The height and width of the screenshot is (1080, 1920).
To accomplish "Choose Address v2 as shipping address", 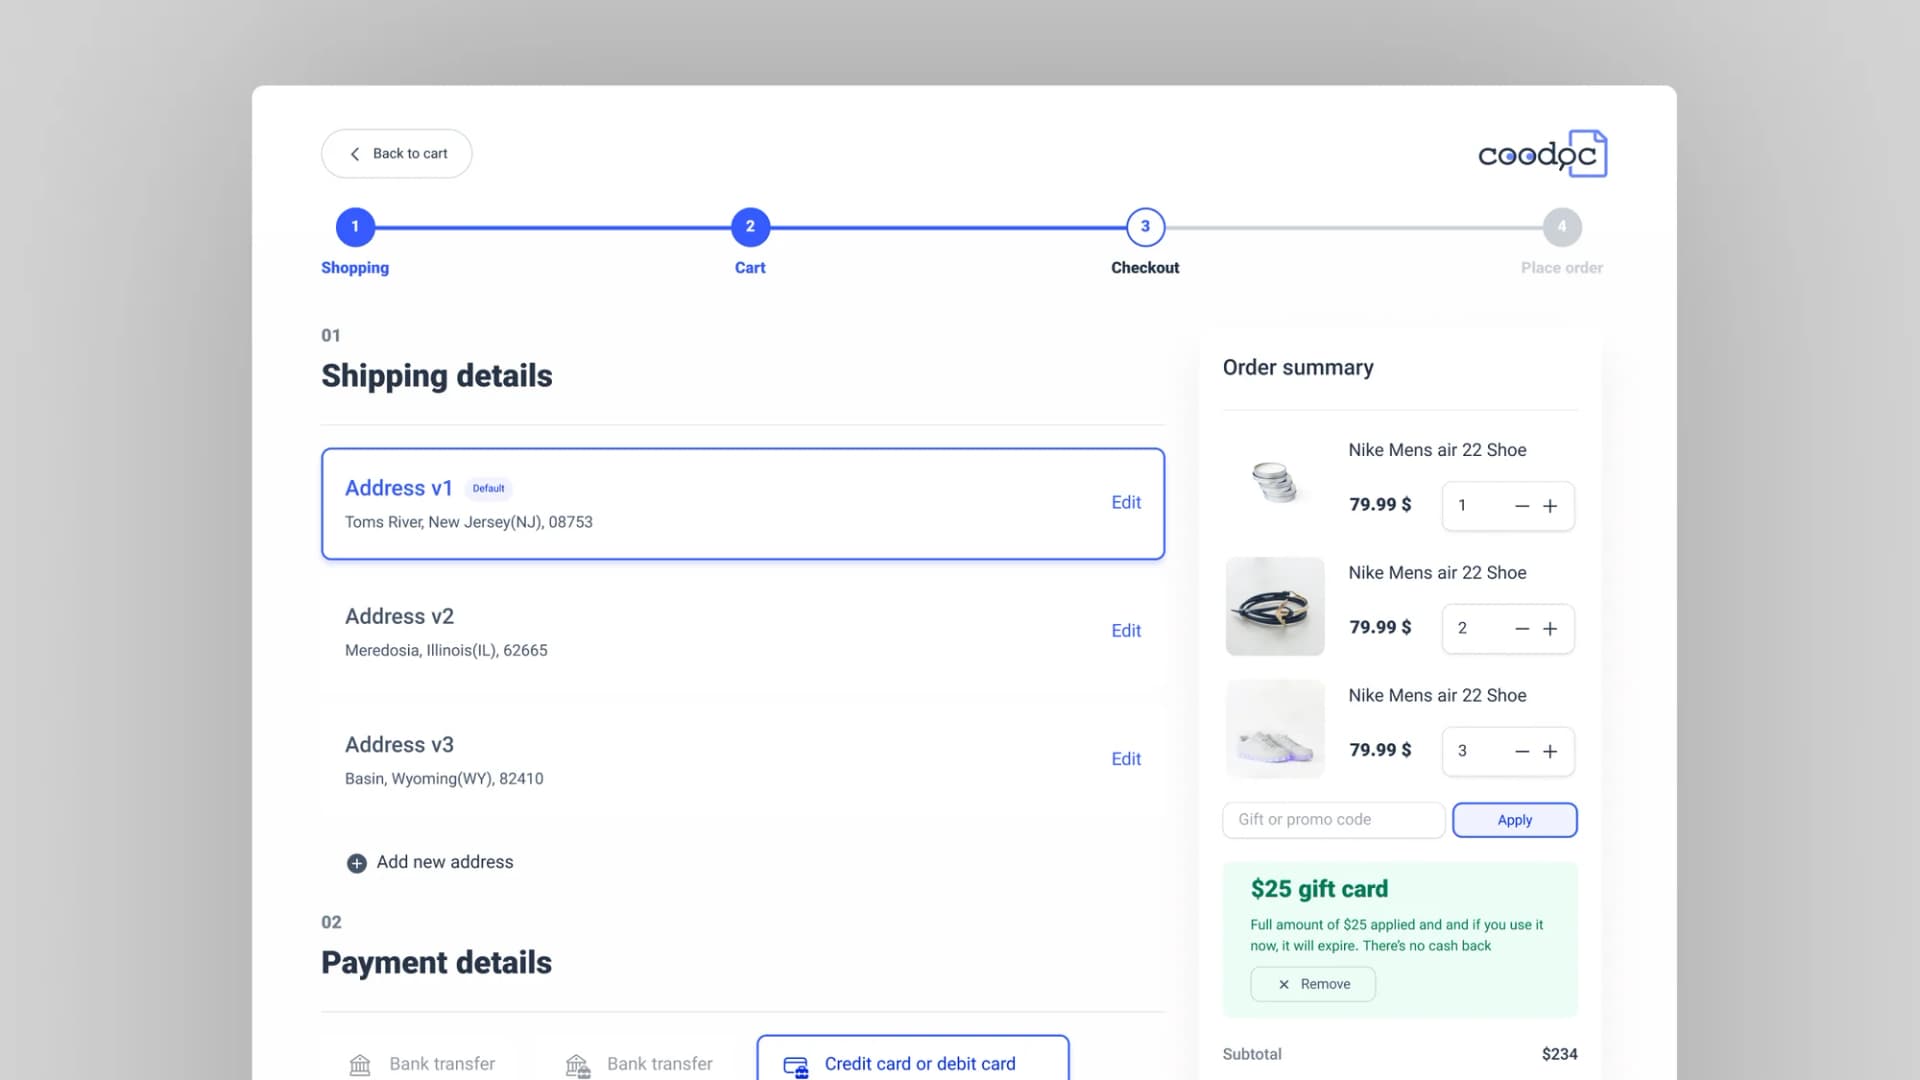I will [743, 632].
